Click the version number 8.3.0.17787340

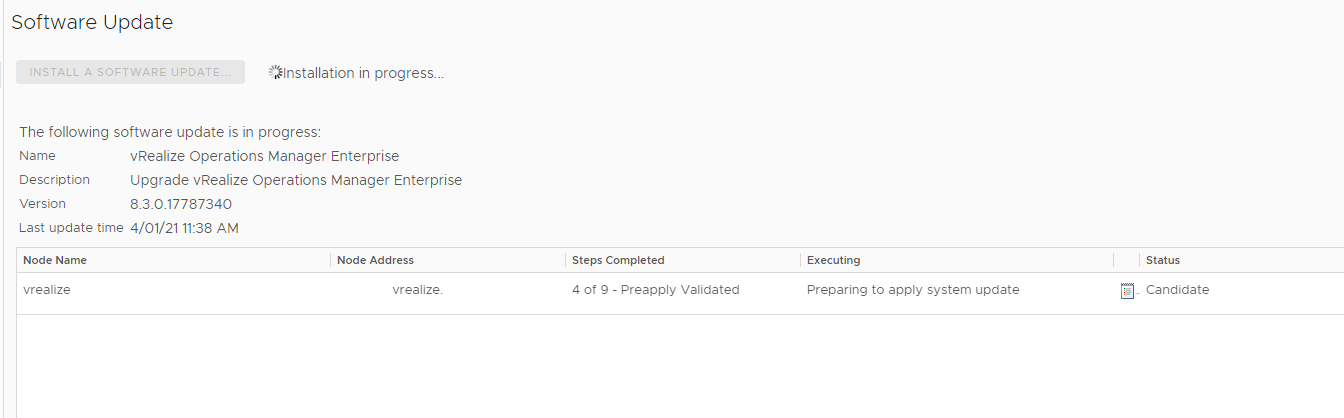[181, 204]
